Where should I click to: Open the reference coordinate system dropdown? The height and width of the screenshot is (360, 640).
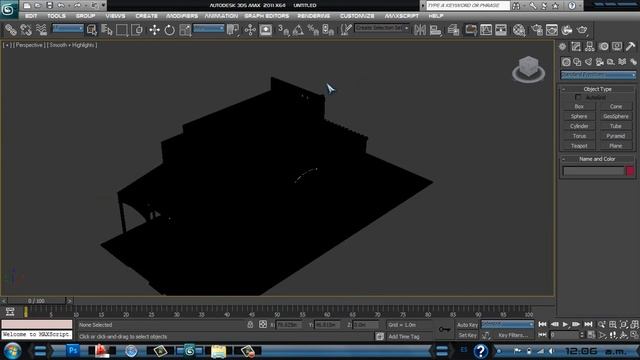point(209,29)
